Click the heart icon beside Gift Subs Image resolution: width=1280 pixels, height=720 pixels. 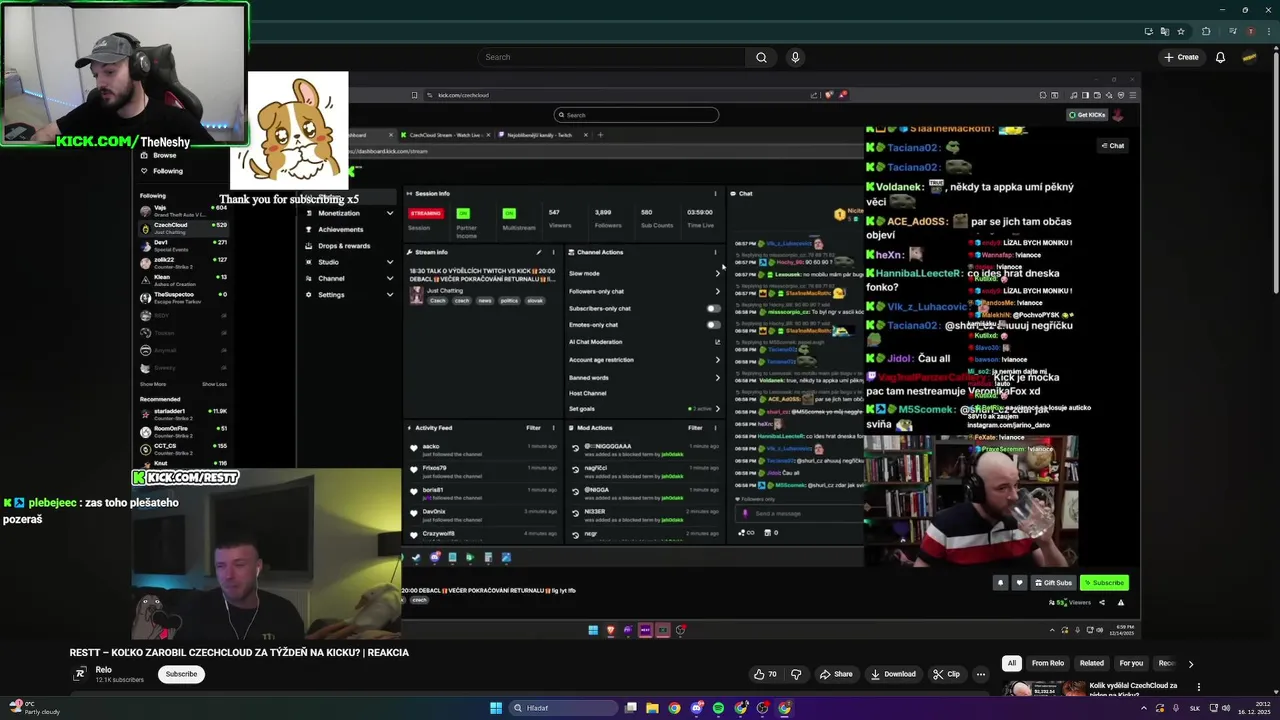point(1019,583)
